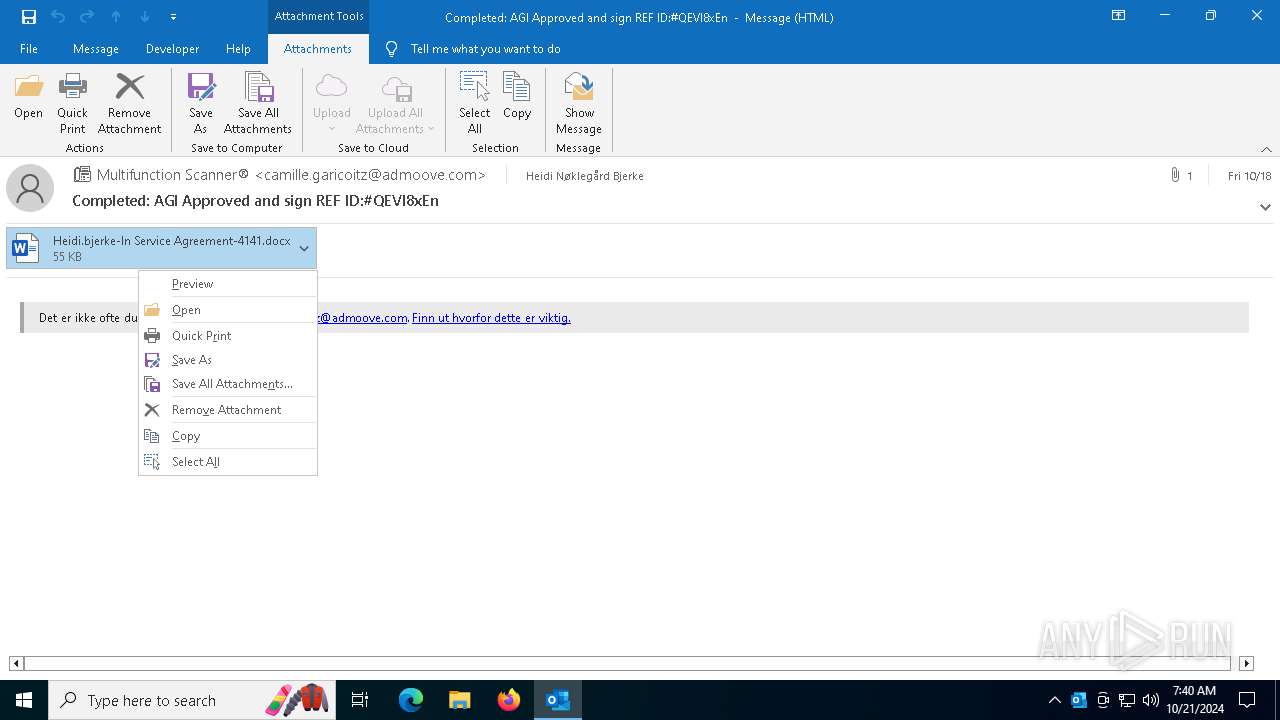The height and width of the screenshot is (720, 1280).
Task: Click the Outlook icon in system tray
Action: [x=1079, y=700]
